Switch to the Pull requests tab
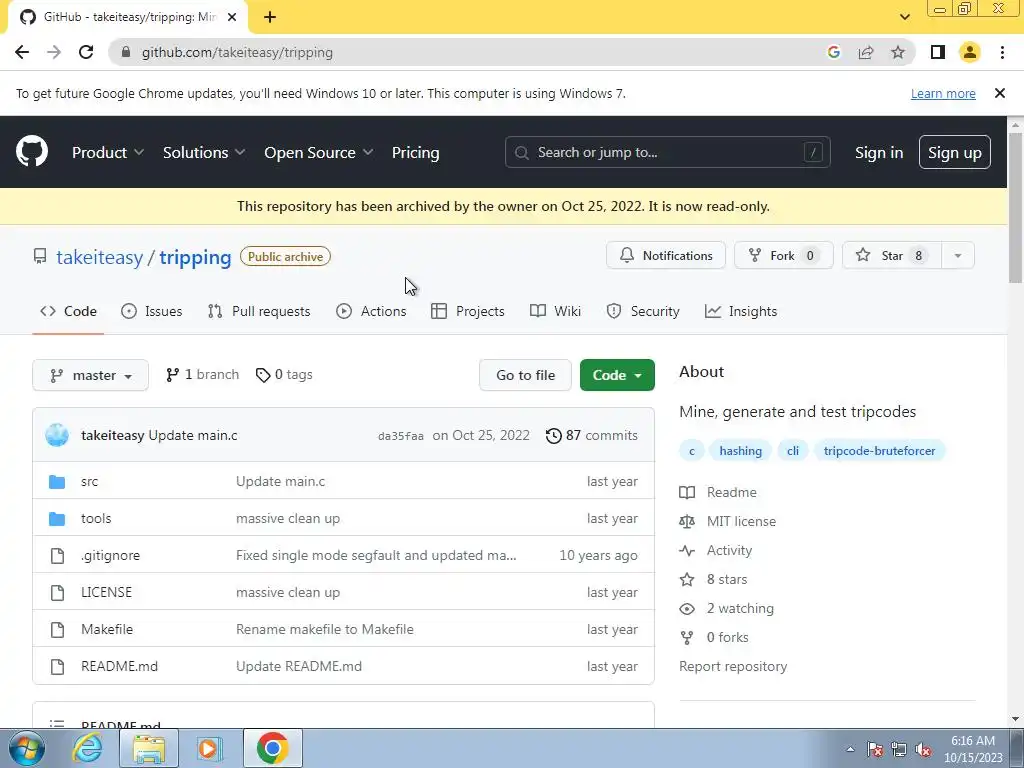 pyautogui.click(x=259, y=312)
